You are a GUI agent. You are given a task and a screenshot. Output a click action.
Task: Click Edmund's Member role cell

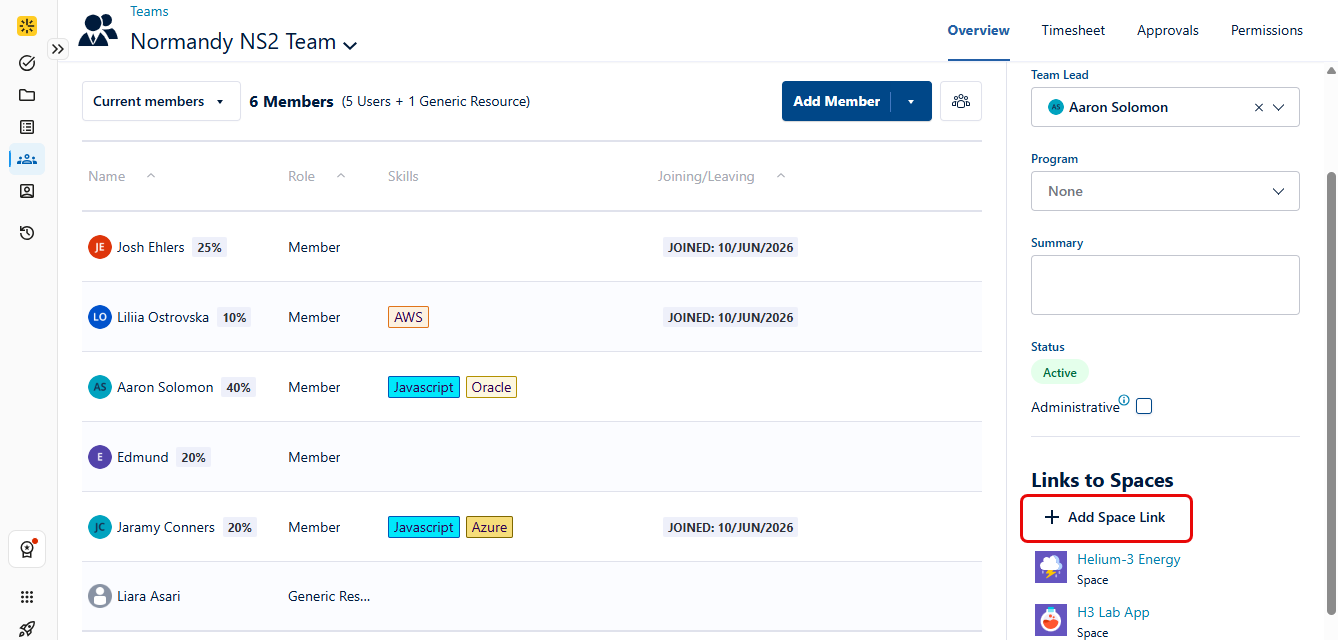[314, 457]
